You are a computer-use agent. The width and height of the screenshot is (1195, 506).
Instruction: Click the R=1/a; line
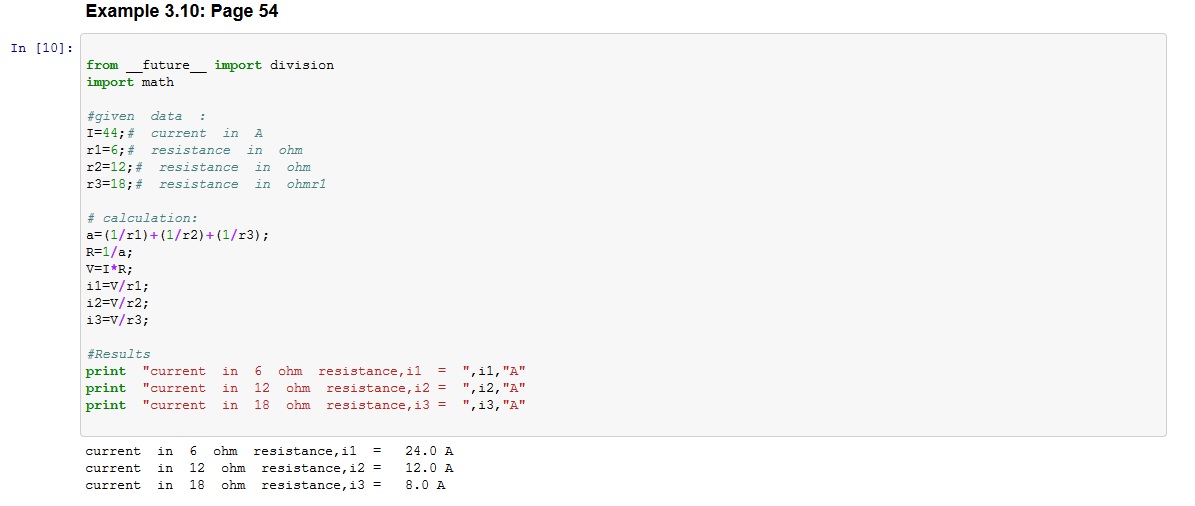[x=109, y=252]
